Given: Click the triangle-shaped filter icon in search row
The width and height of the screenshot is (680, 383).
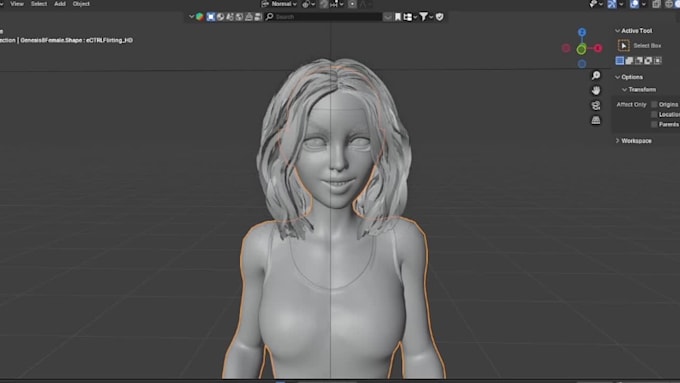Looking at the screenshot, I should pyautogui.click(x=249, y=16).
